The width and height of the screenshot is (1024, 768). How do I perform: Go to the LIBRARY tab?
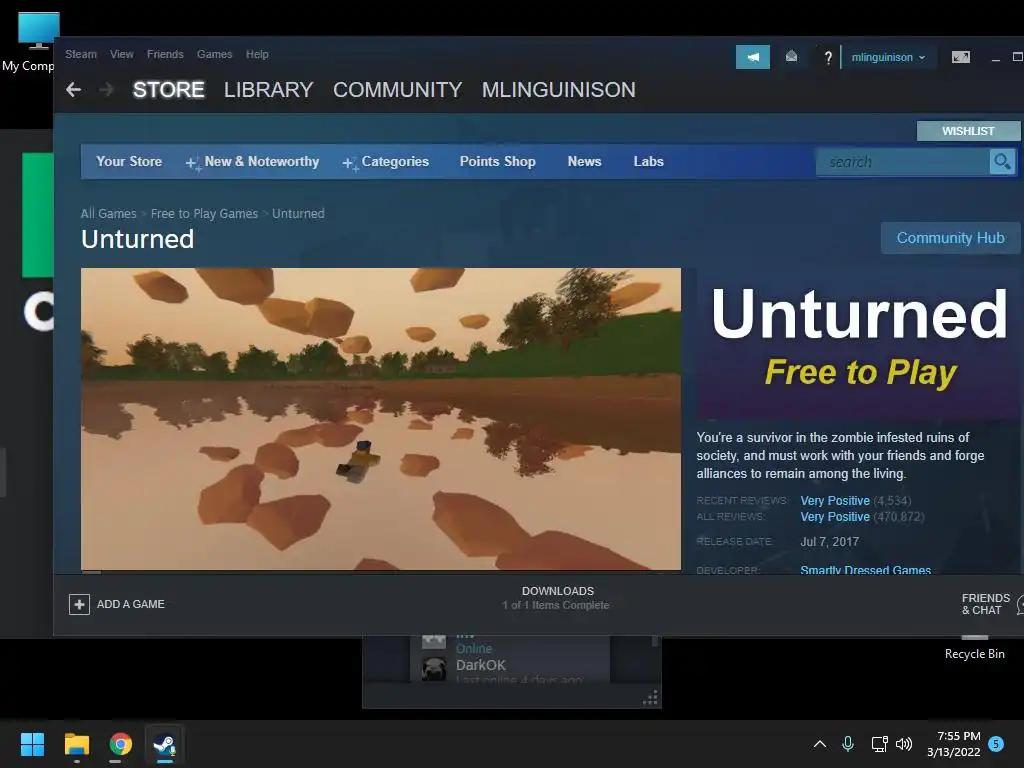point(268,89)
